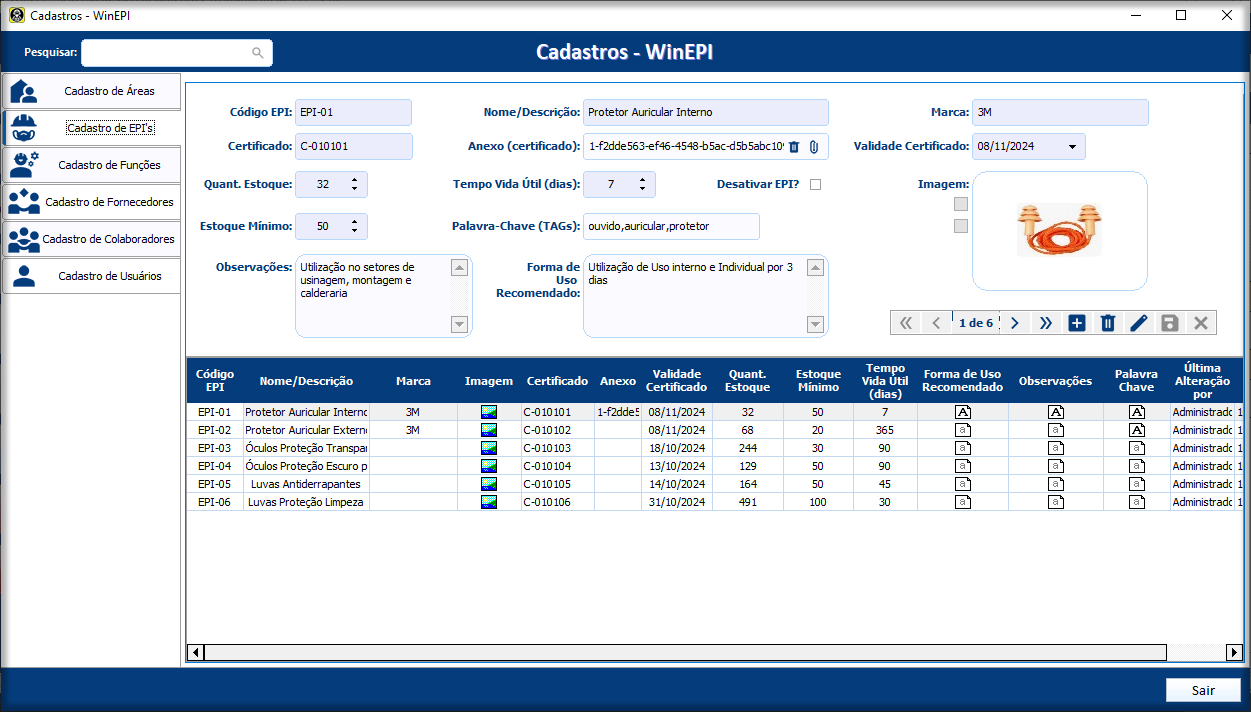Go to the next record arrow
The height and width of the screenshot is (712, 1251).
coord(1014,323)
